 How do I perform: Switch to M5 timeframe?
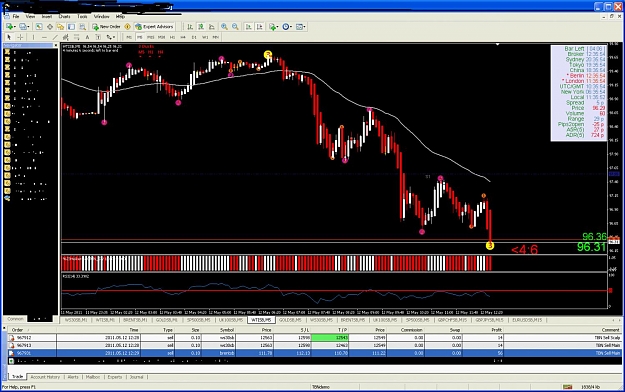coord(140,37)
